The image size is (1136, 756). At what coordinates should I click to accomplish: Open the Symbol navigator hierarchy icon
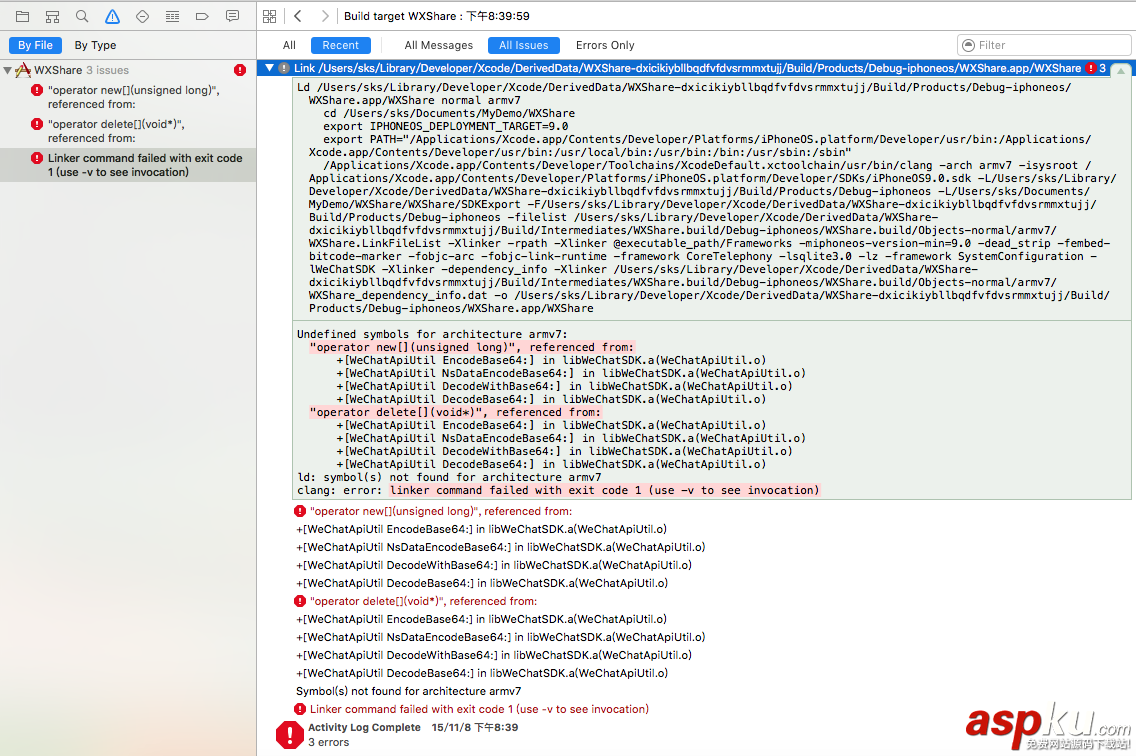click(x=52, y=16)
